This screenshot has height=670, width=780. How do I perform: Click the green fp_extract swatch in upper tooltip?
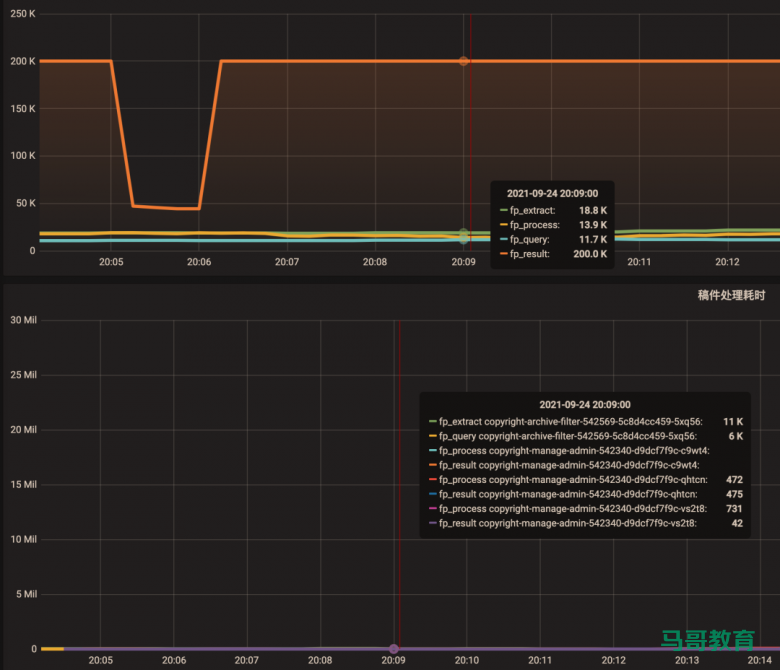tap(504, 211)
